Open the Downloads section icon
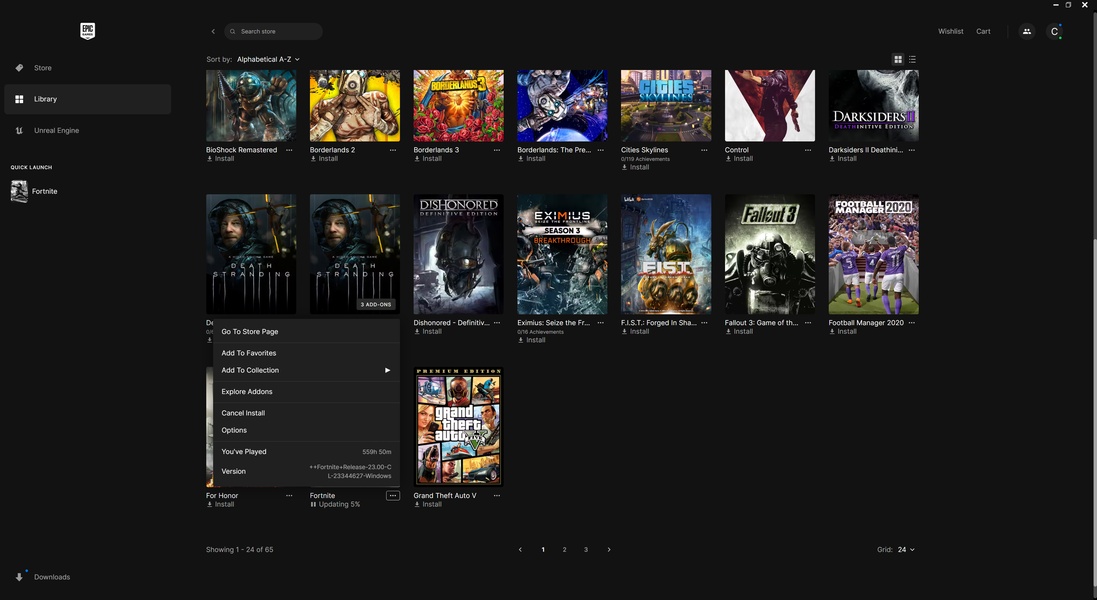This screenshot has height=600, width=1097. coord(19,577)
